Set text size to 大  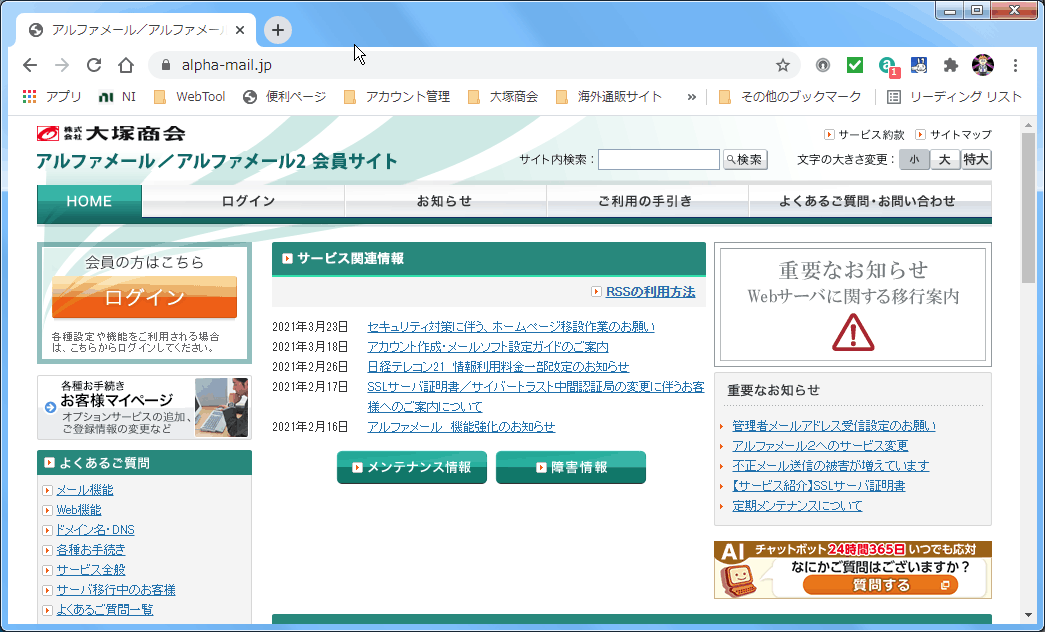tap(945, 159)
